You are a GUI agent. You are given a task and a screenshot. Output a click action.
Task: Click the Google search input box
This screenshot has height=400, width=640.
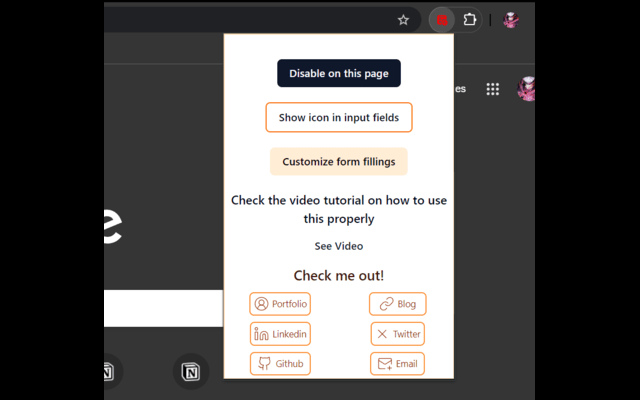pos(163,308)
